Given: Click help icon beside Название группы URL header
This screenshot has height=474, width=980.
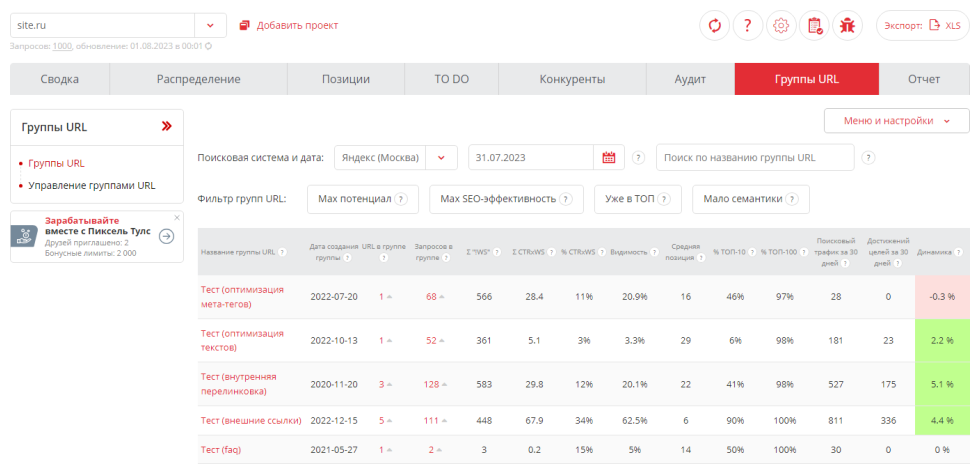Looking at the screenshot, I should [282, 252].
